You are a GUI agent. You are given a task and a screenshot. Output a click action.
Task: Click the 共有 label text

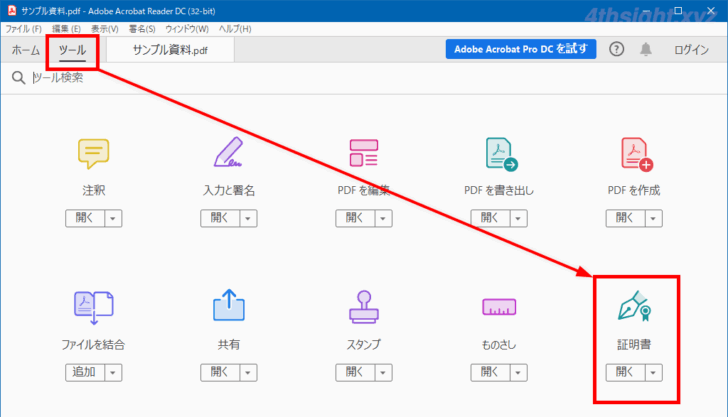point(229,345)
